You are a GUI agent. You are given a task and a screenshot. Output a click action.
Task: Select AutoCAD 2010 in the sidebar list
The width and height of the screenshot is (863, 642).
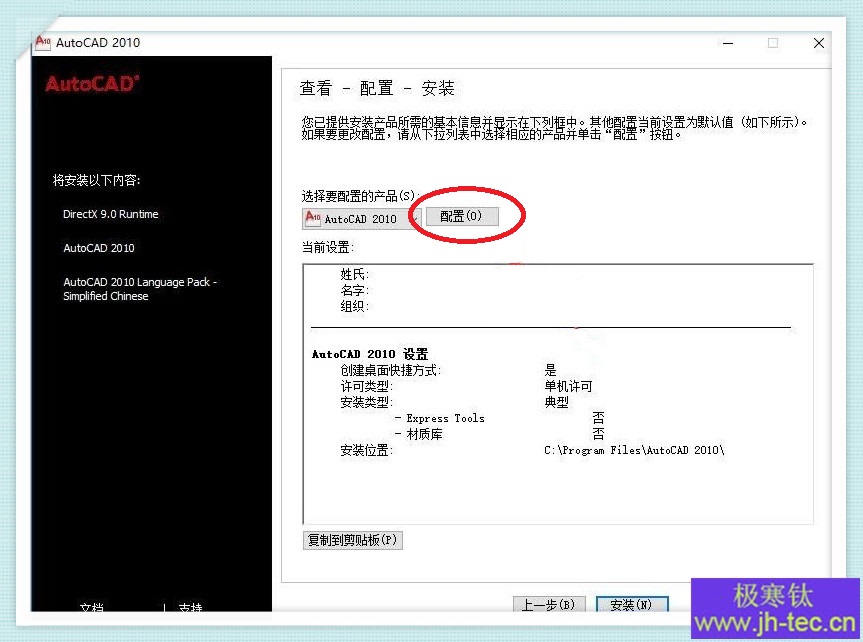99,248
